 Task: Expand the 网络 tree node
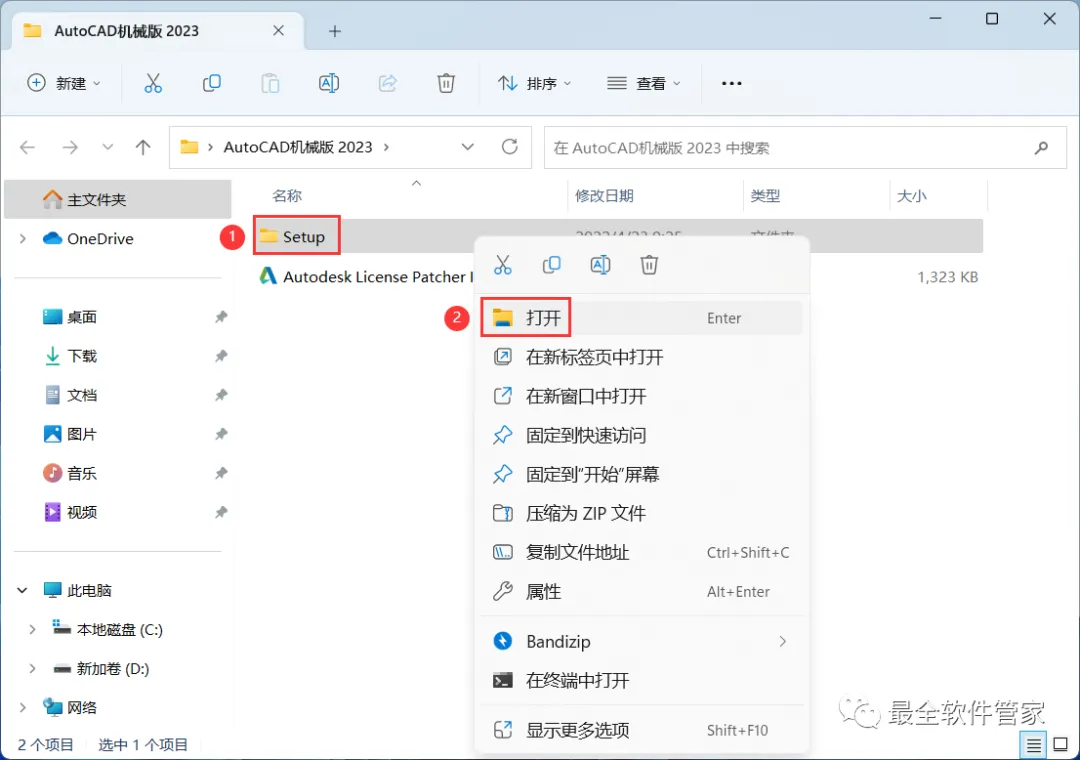23,708
